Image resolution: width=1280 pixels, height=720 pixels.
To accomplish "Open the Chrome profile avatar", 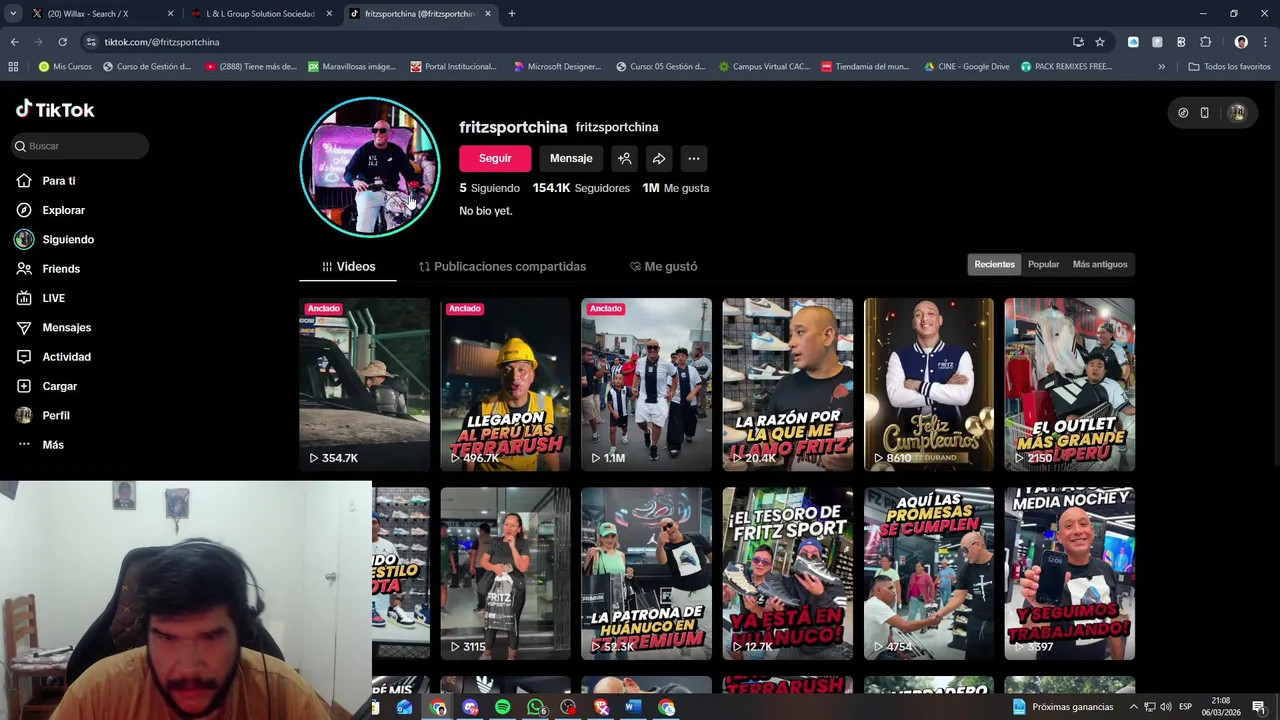I will [1241, 42].
